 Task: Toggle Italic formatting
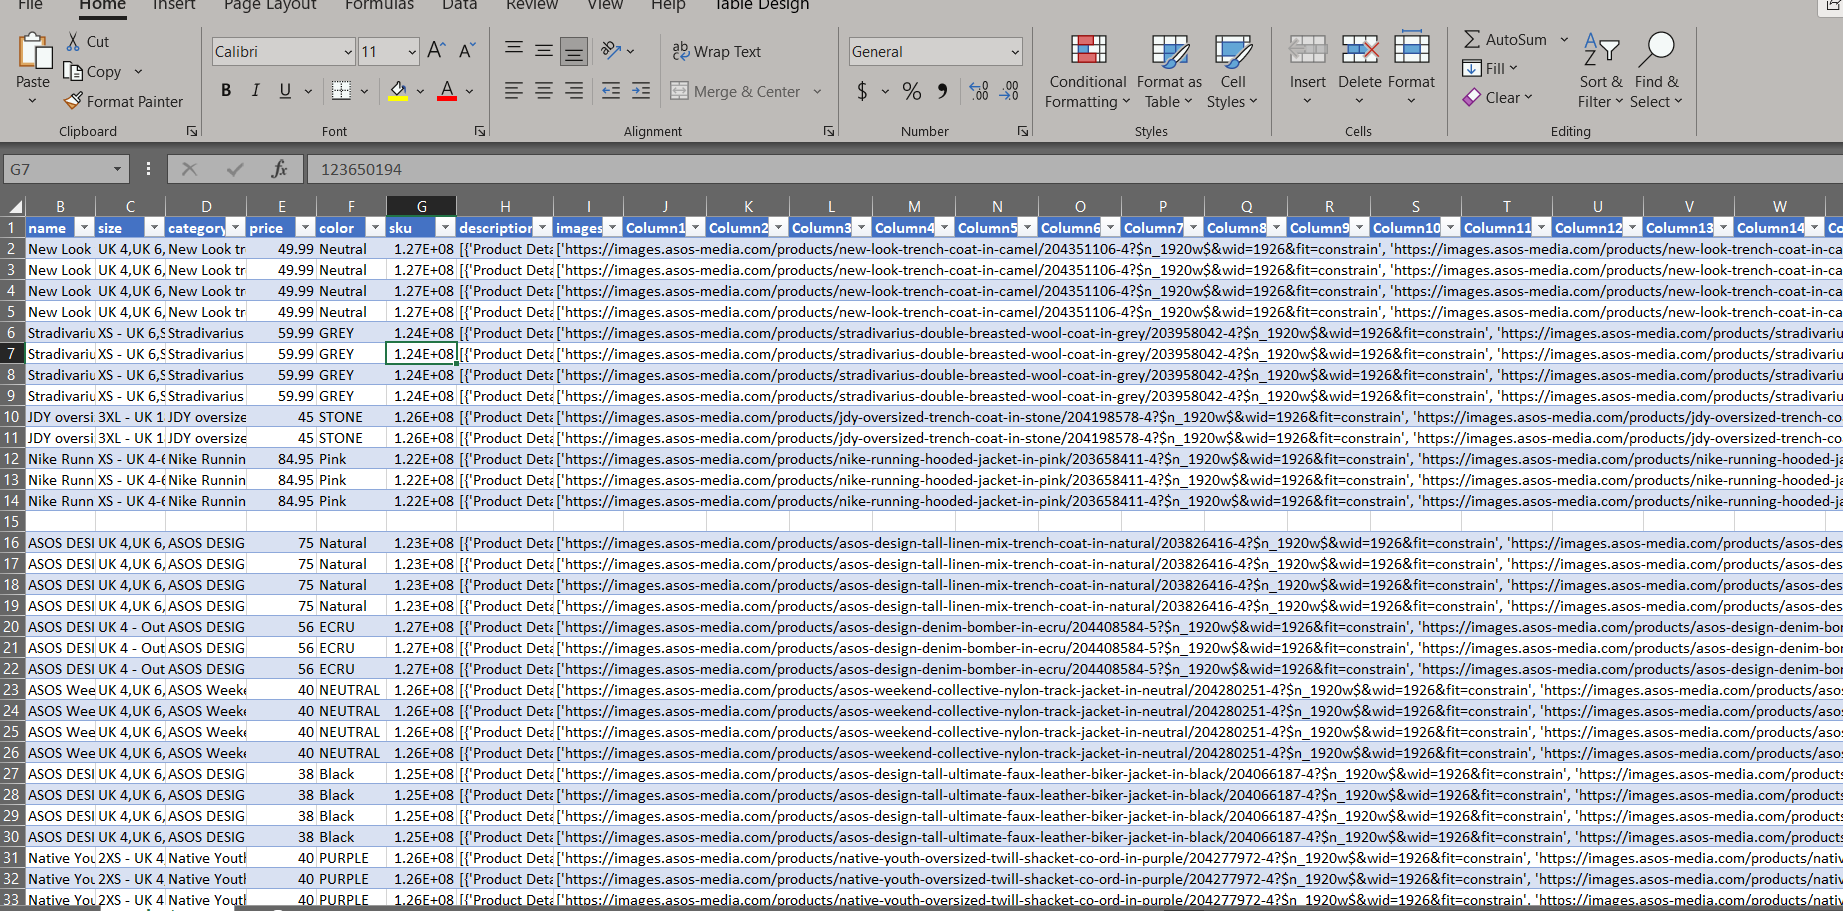(255, 91)
